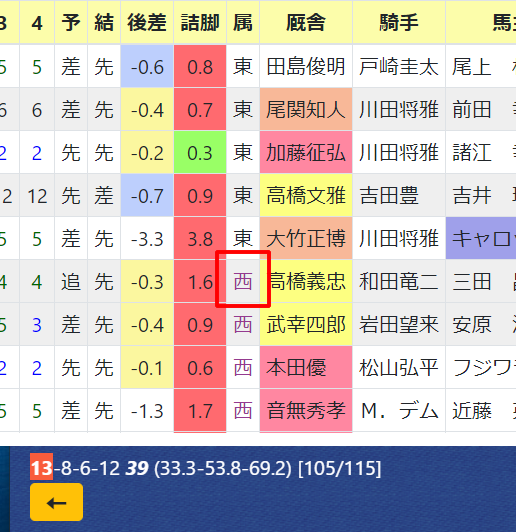Screen dimensions: 516x532
Task: Click jockey 川田将雅 in the 尾関知人 row
Action: coord(399,109)
